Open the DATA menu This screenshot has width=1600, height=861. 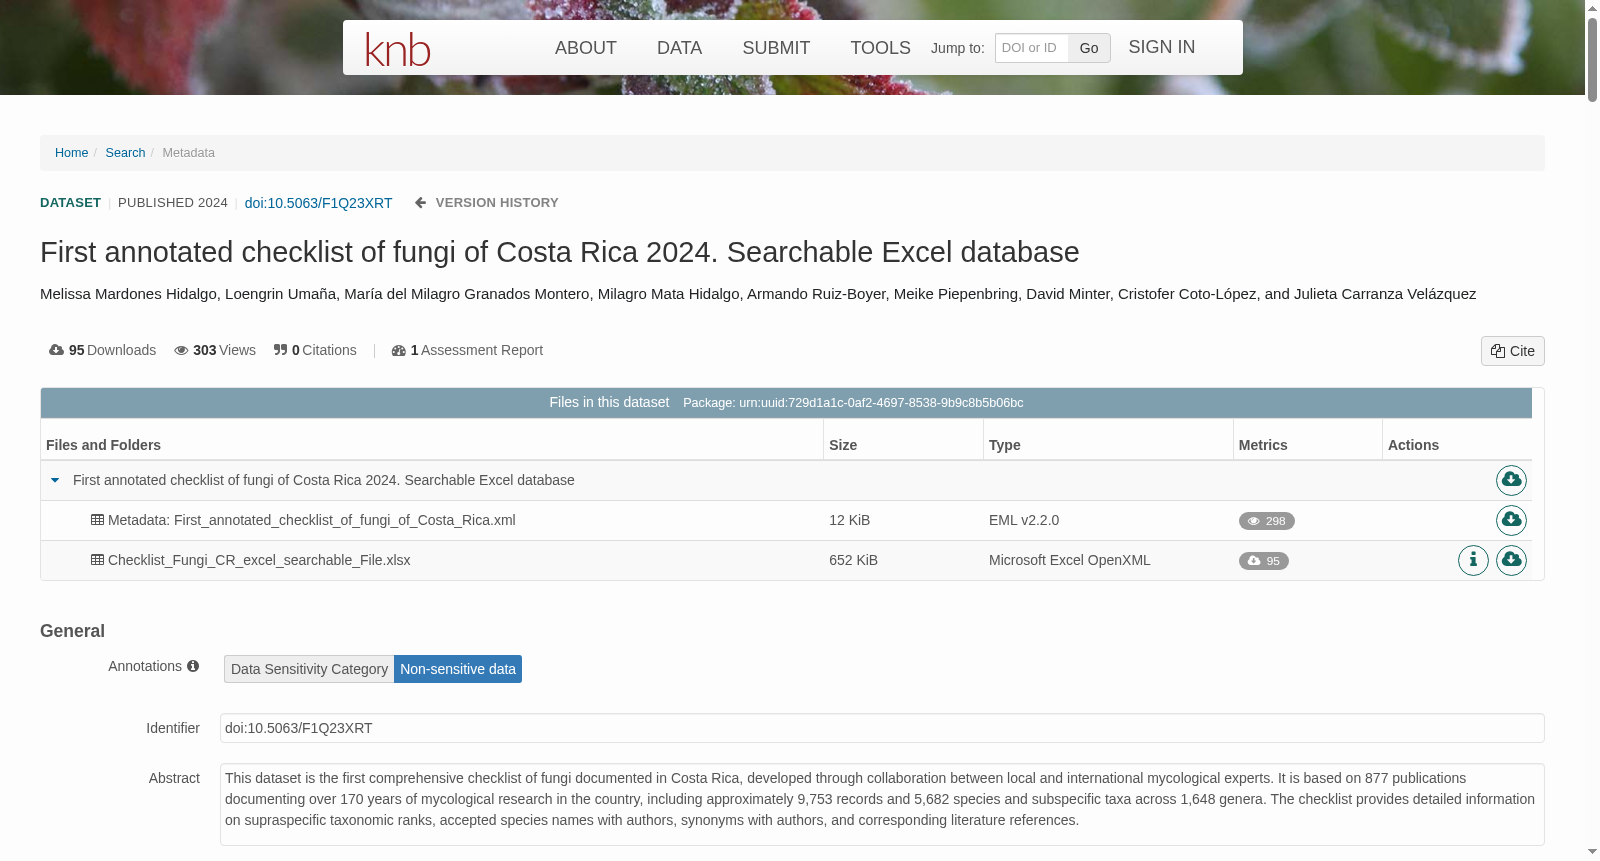(680, 48)
